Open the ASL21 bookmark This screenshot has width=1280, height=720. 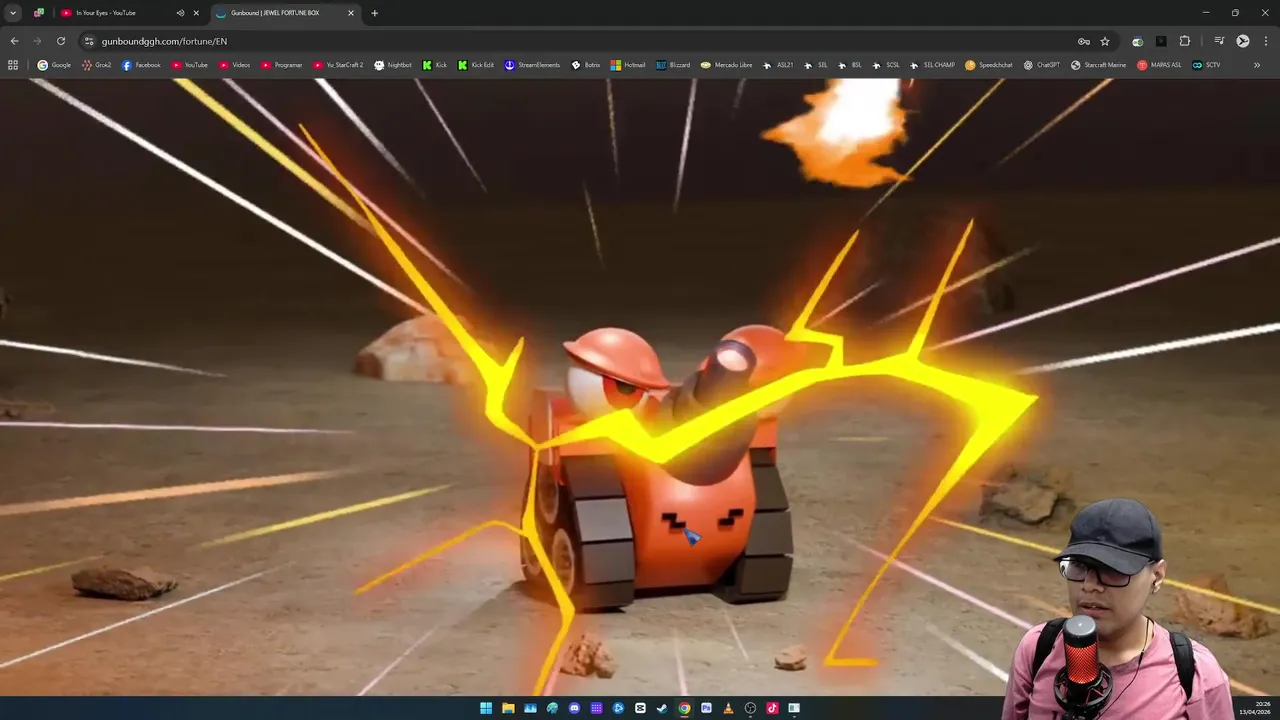[x=777, y=65]
